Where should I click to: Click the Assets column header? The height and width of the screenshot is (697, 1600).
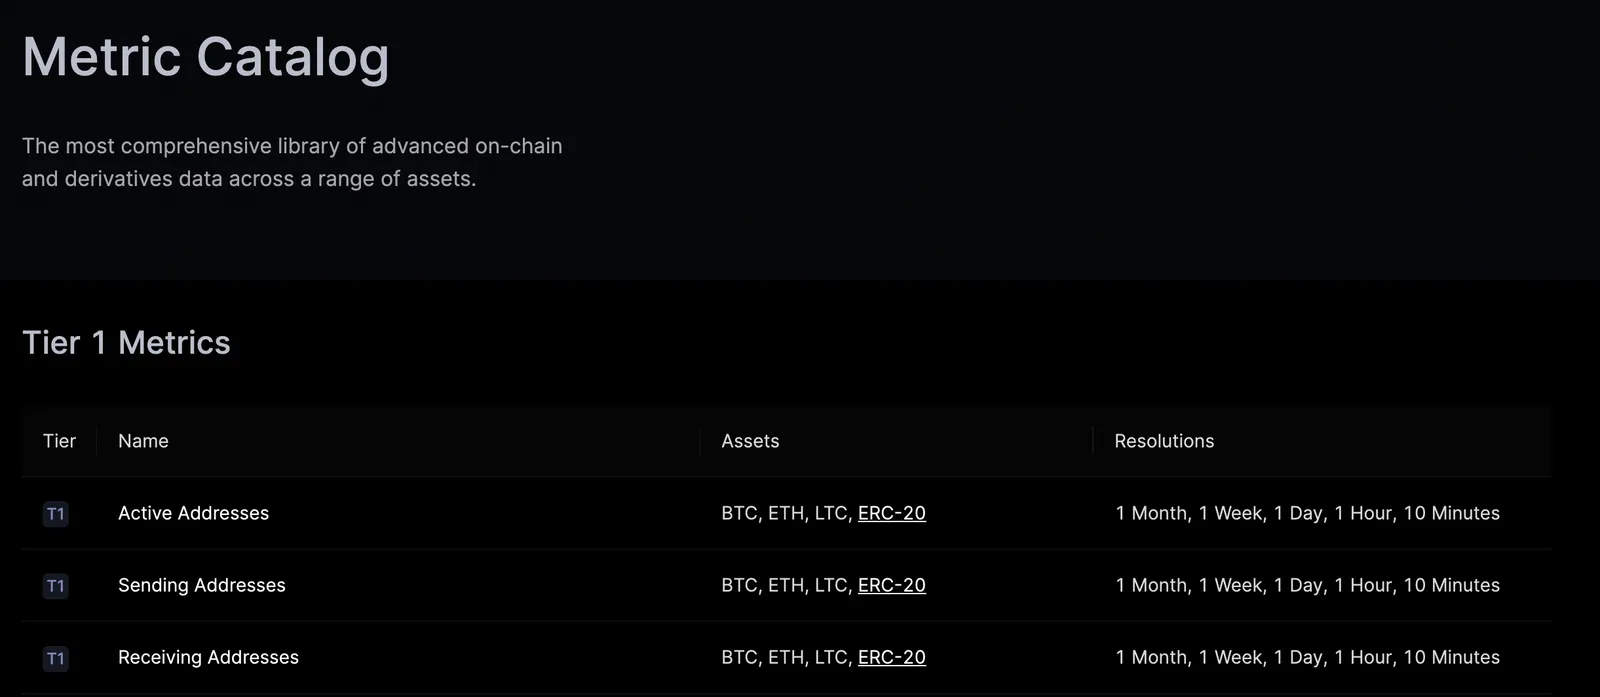point(750,441)
